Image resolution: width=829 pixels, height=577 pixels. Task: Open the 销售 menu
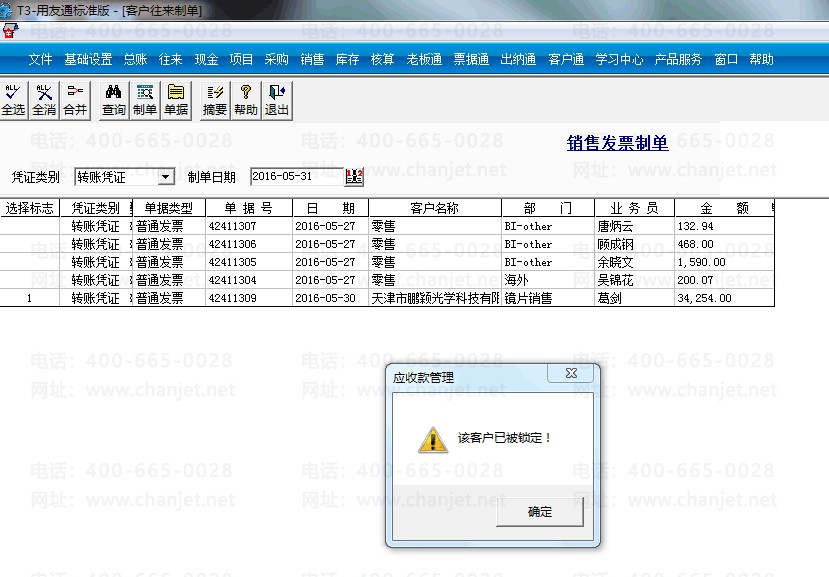(x=312, y=59)
